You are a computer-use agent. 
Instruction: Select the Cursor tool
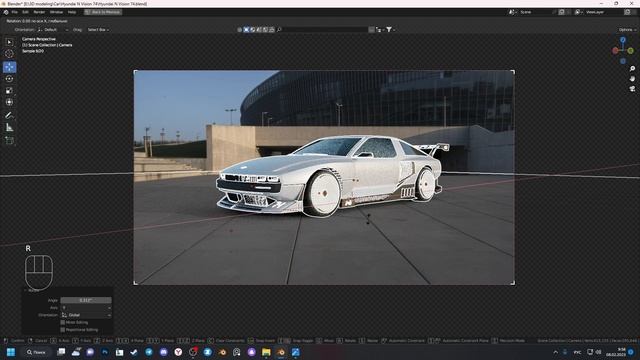click(x=9, y=53)
